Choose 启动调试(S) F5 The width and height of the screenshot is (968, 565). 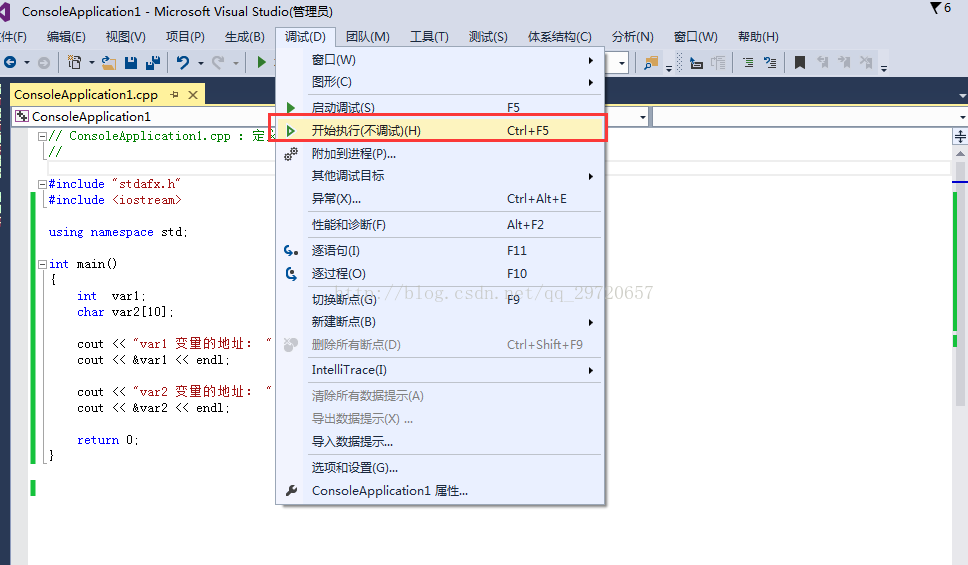click(440, 107)
